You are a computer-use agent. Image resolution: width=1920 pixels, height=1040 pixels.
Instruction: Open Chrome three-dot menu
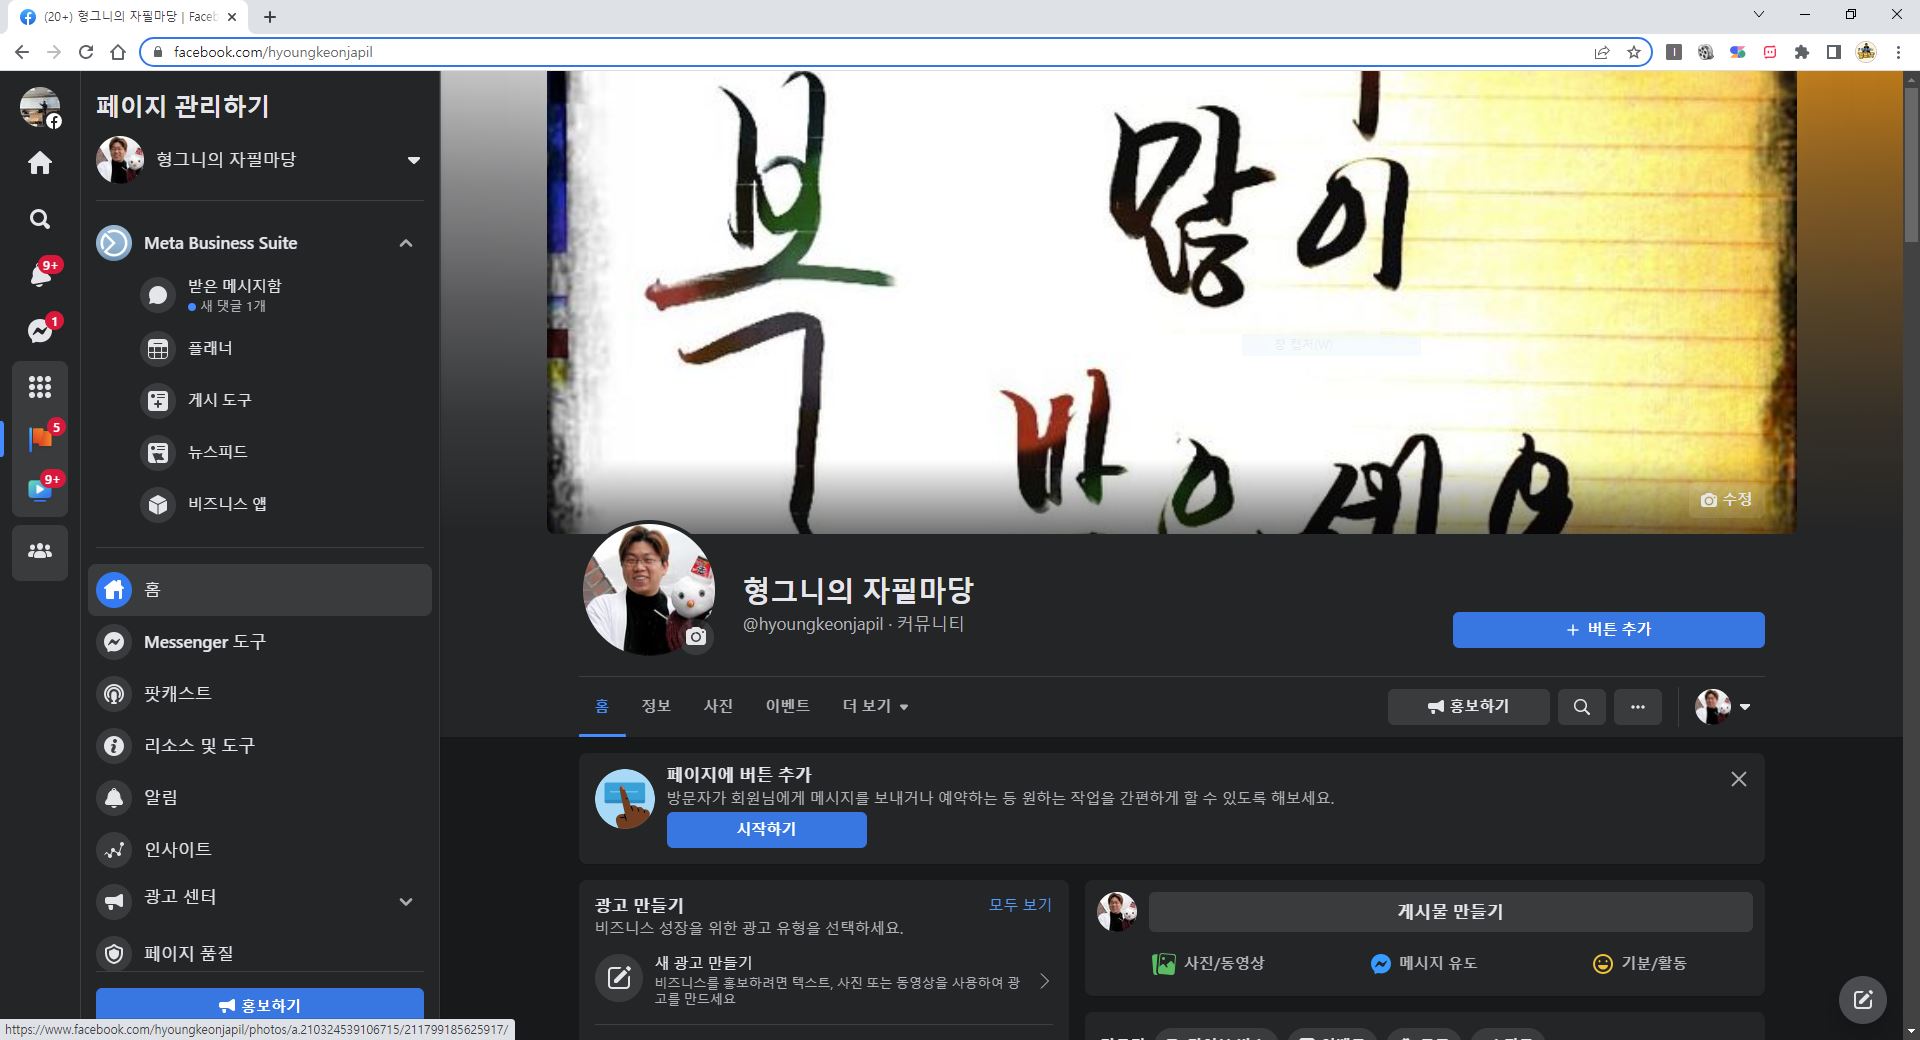tap(1898, 52)
